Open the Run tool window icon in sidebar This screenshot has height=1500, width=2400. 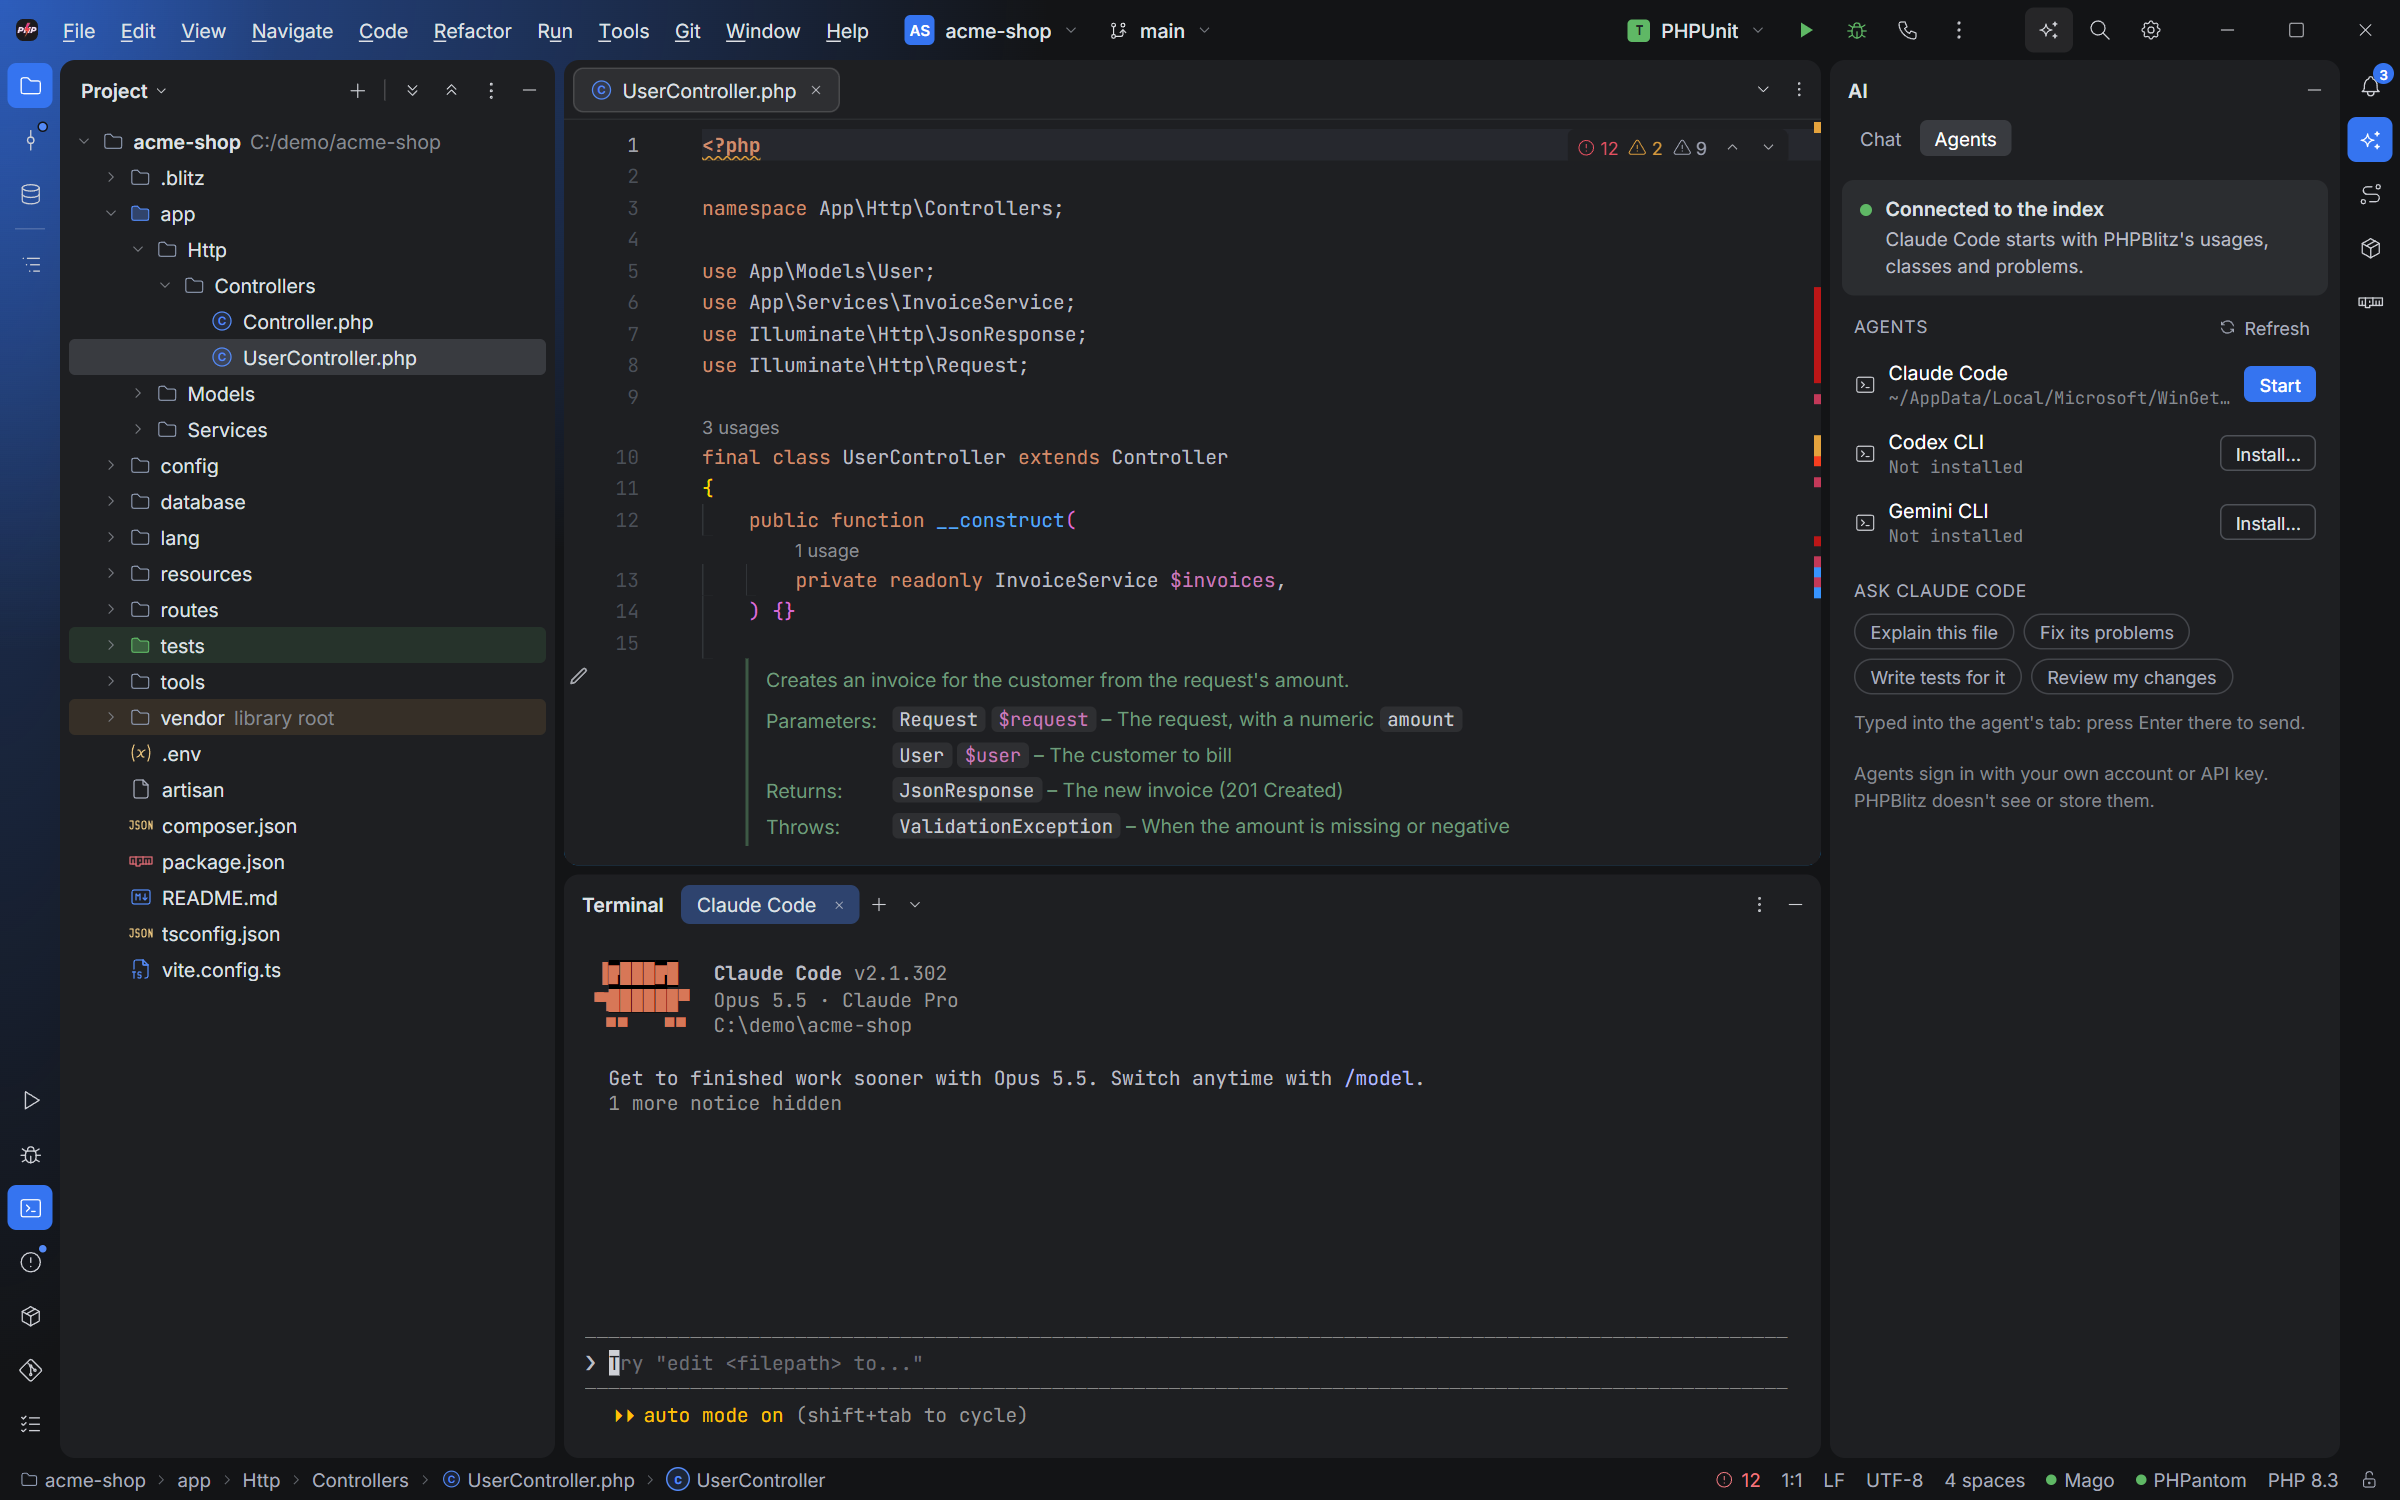[31, 1100]
